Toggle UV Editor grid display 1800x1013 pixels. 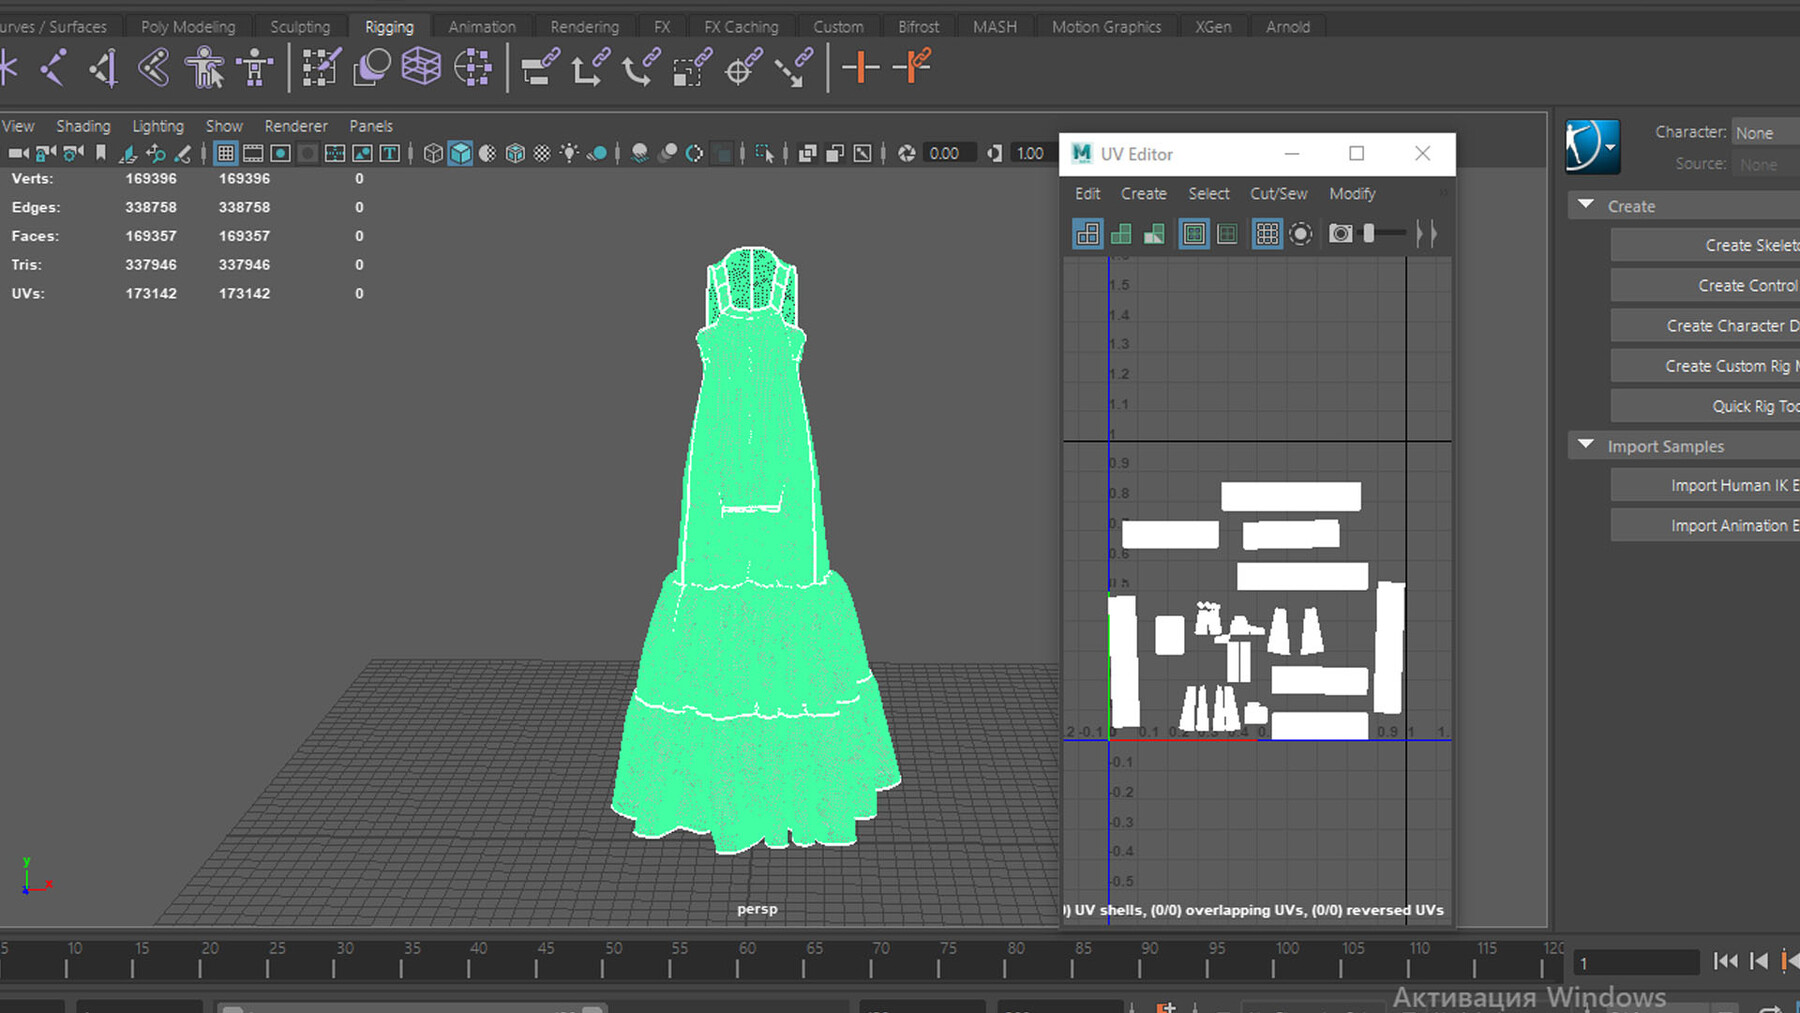pyautogui.click(x=1266, y=234)
